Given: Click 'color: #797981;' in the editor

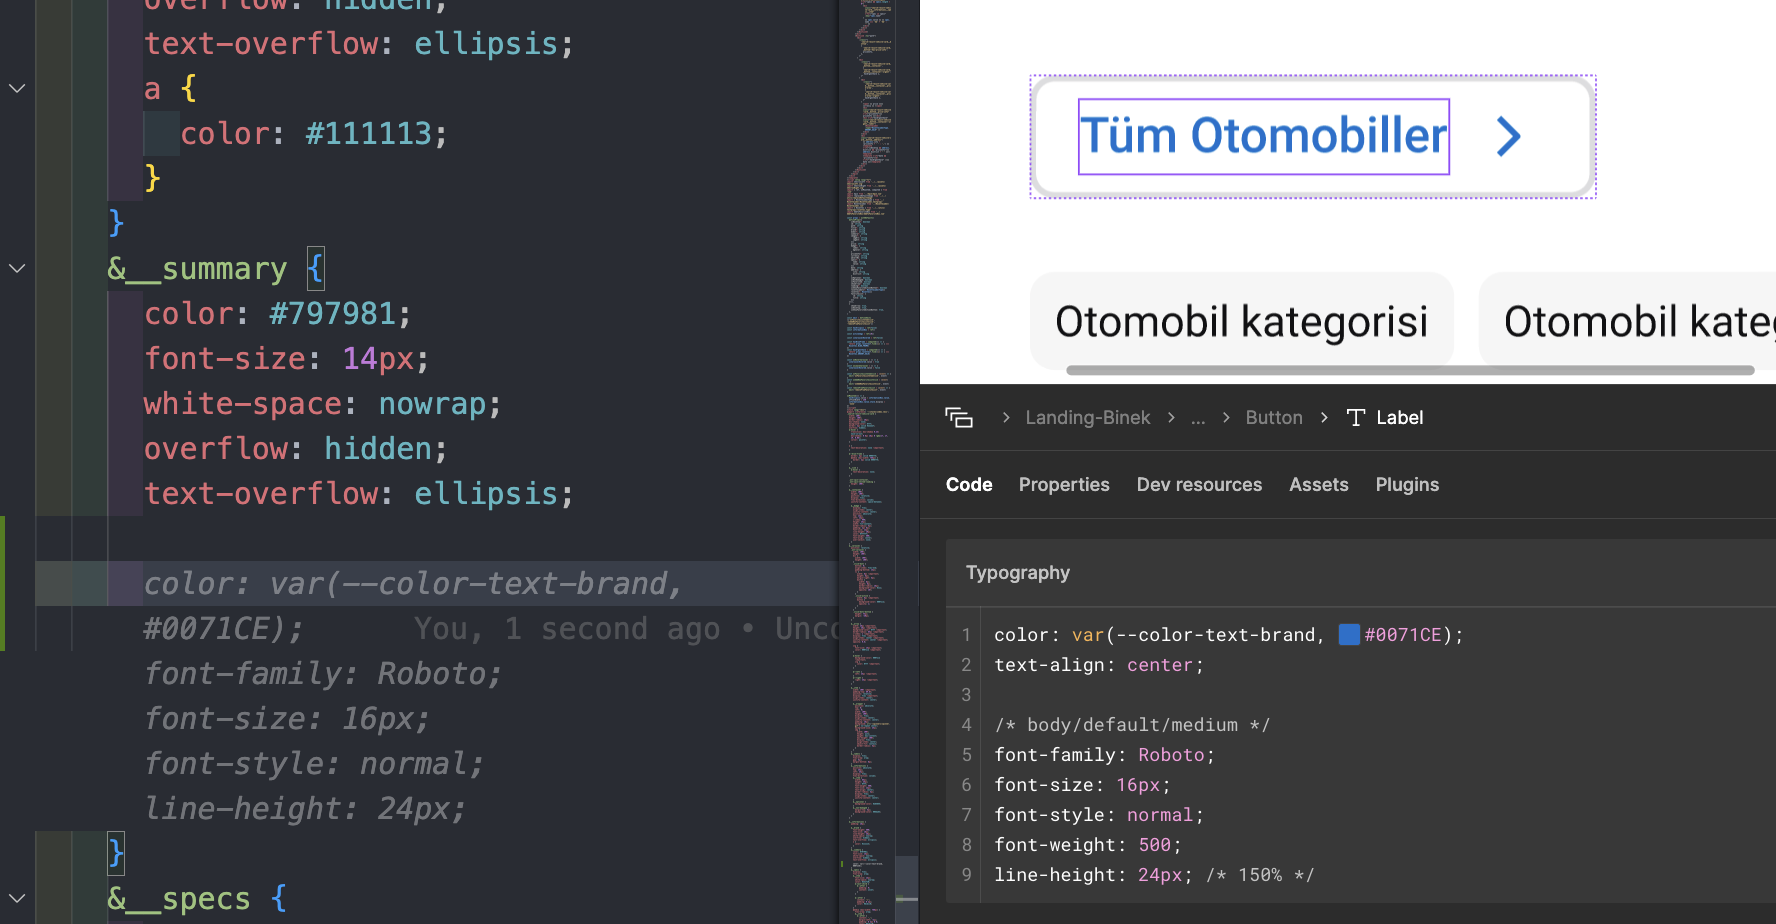Looking at the screenshot, I should click(x=277, y=314).
